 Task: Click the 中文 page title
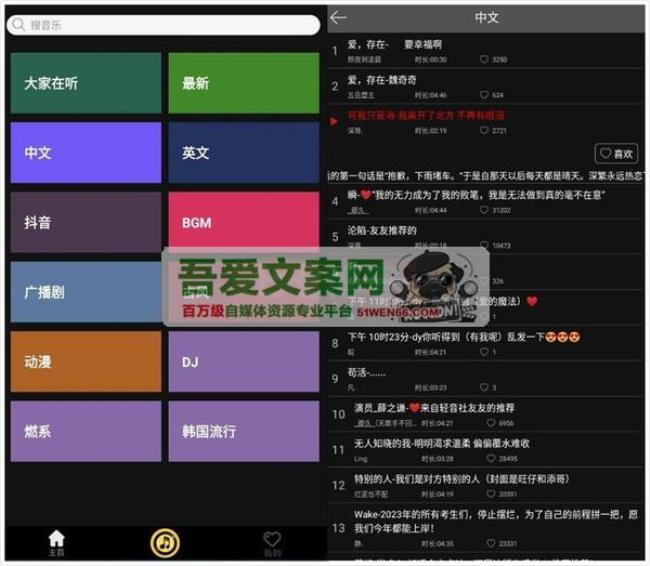point(487,17)
